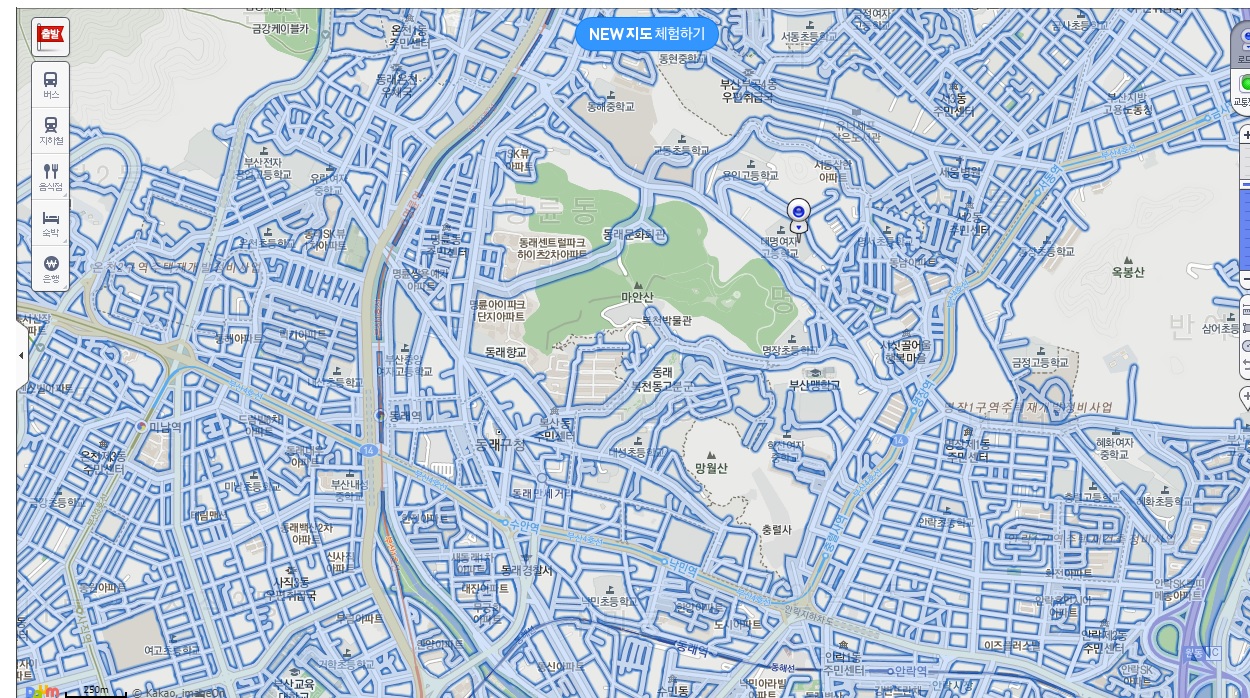Zoom out with the minus button
The height and width of the screenshot is (698, 1250).
click(1245, 279)
